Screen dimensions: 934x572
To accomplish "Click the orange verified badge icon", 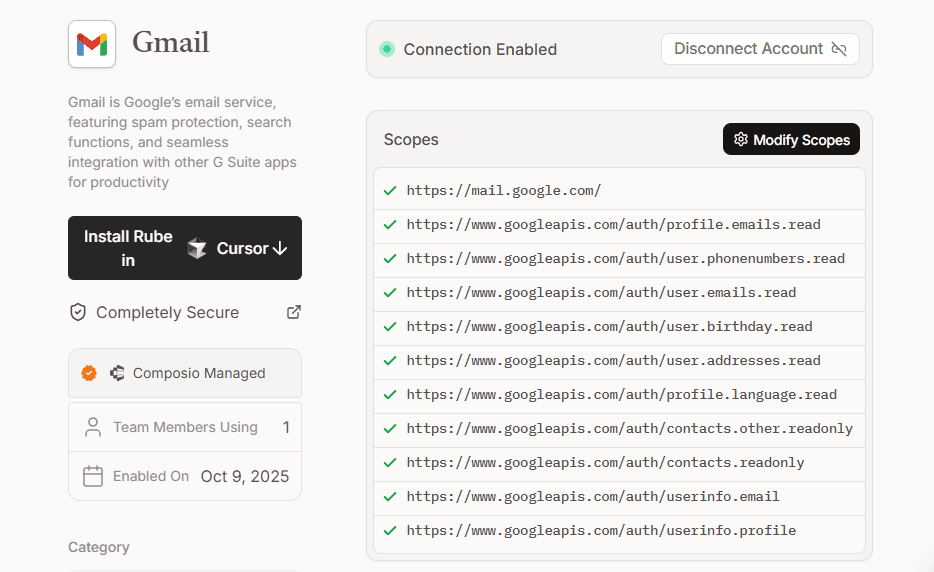I will point(89,373).
